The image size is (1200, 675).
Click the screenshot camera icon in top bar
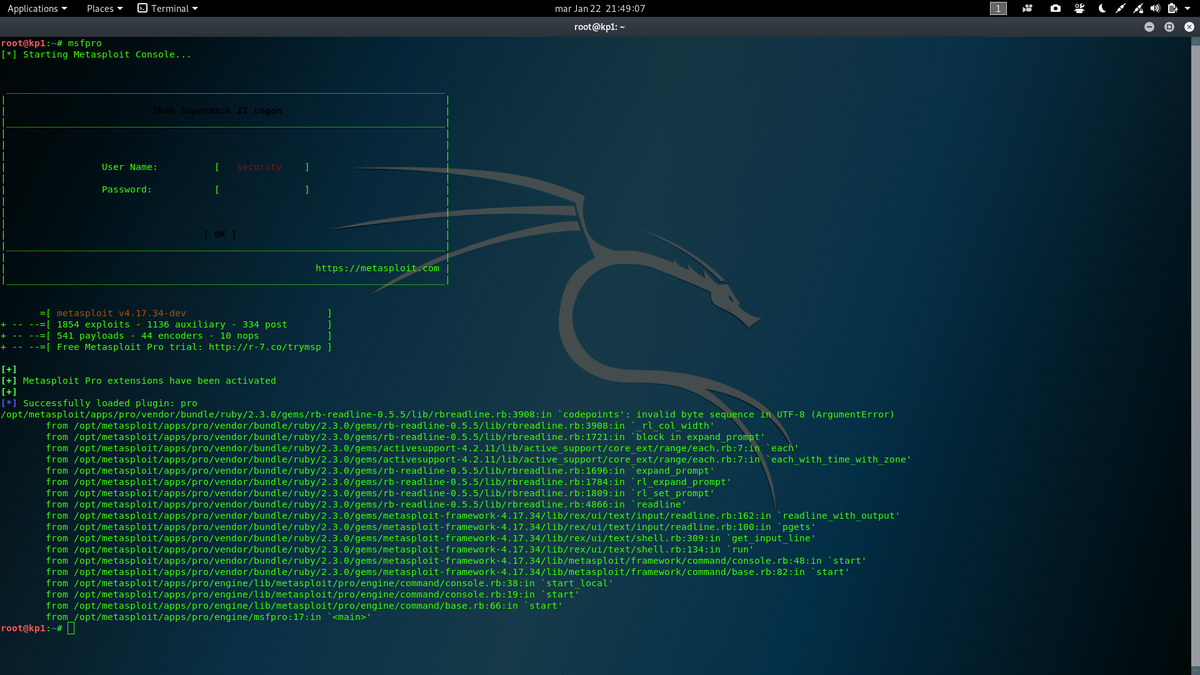point(1055,8)
